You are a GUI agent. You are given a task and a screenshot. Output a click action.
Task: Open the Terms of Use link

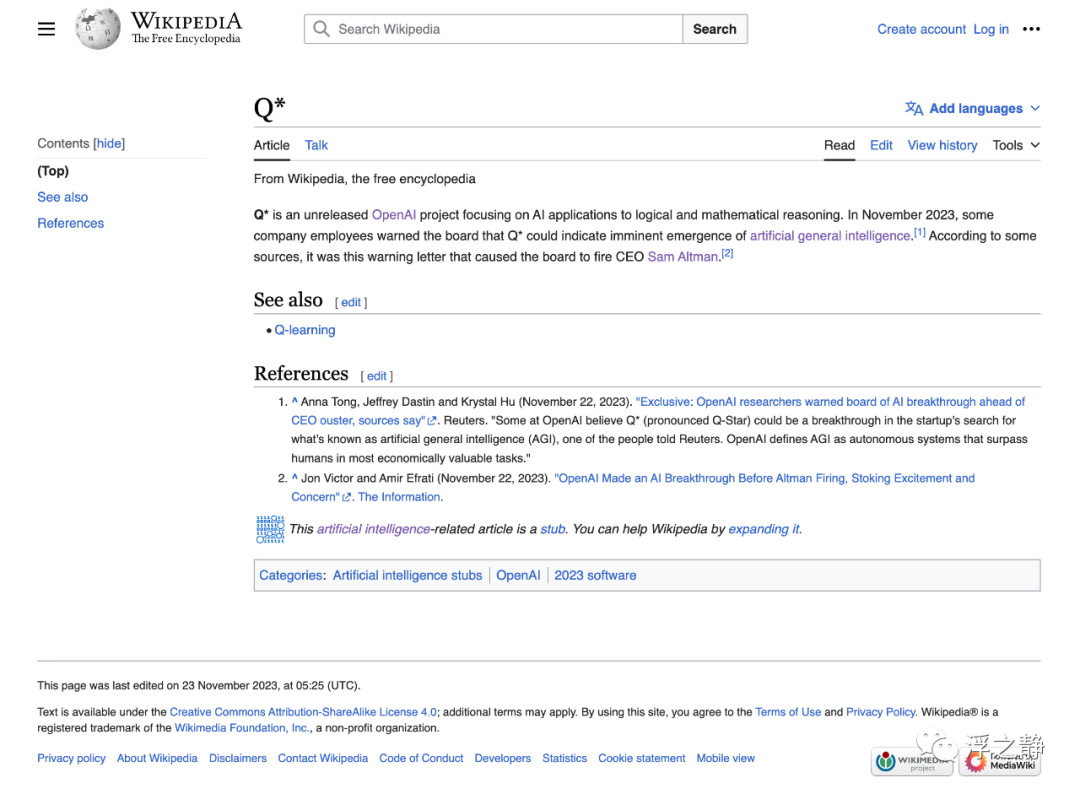coord(788,711)
